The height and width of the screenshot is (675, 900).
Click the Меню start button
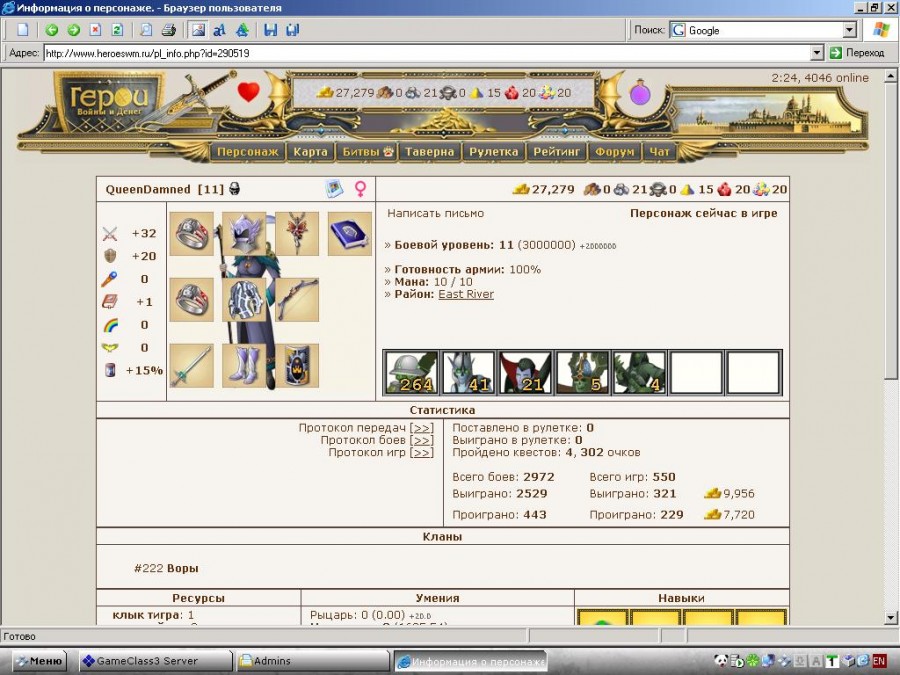click(x=39, y=661)
